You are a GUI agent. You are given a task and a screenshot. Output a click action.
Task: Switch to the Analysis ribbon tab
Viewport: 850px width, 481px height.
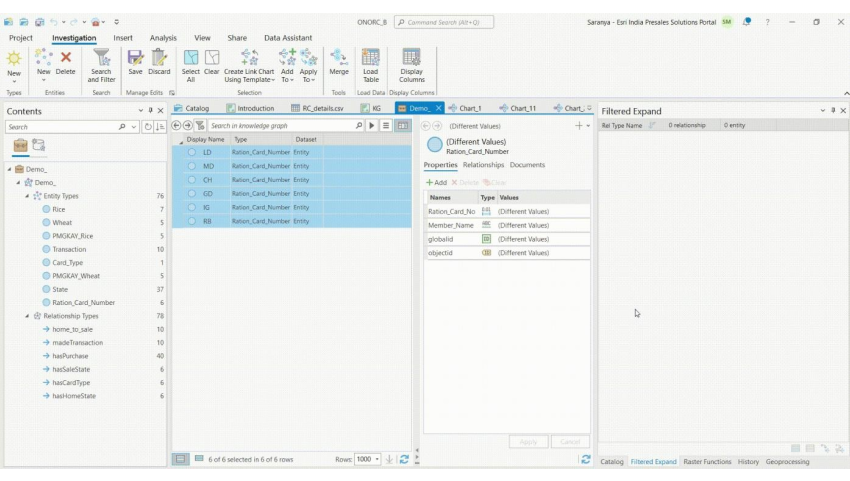pos(162,38)
